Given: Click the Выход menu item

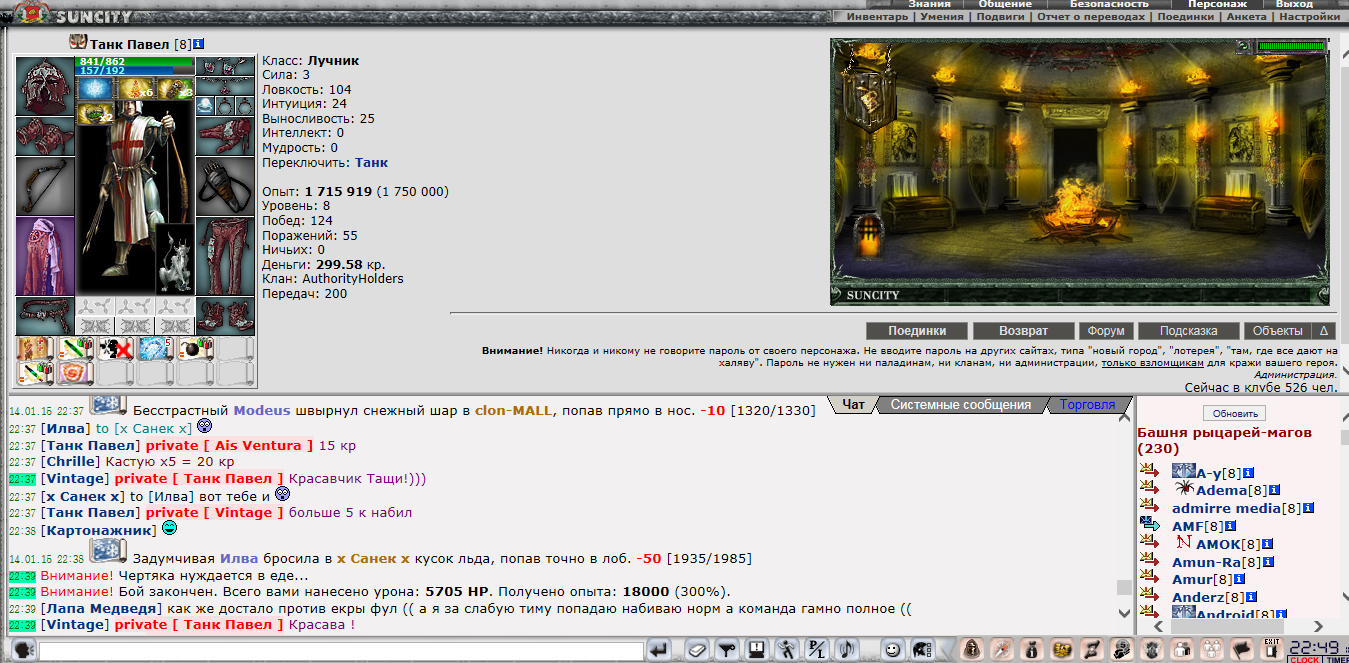Looking at the screenshot, I should pyautogui.click(x=1295, y=4).
